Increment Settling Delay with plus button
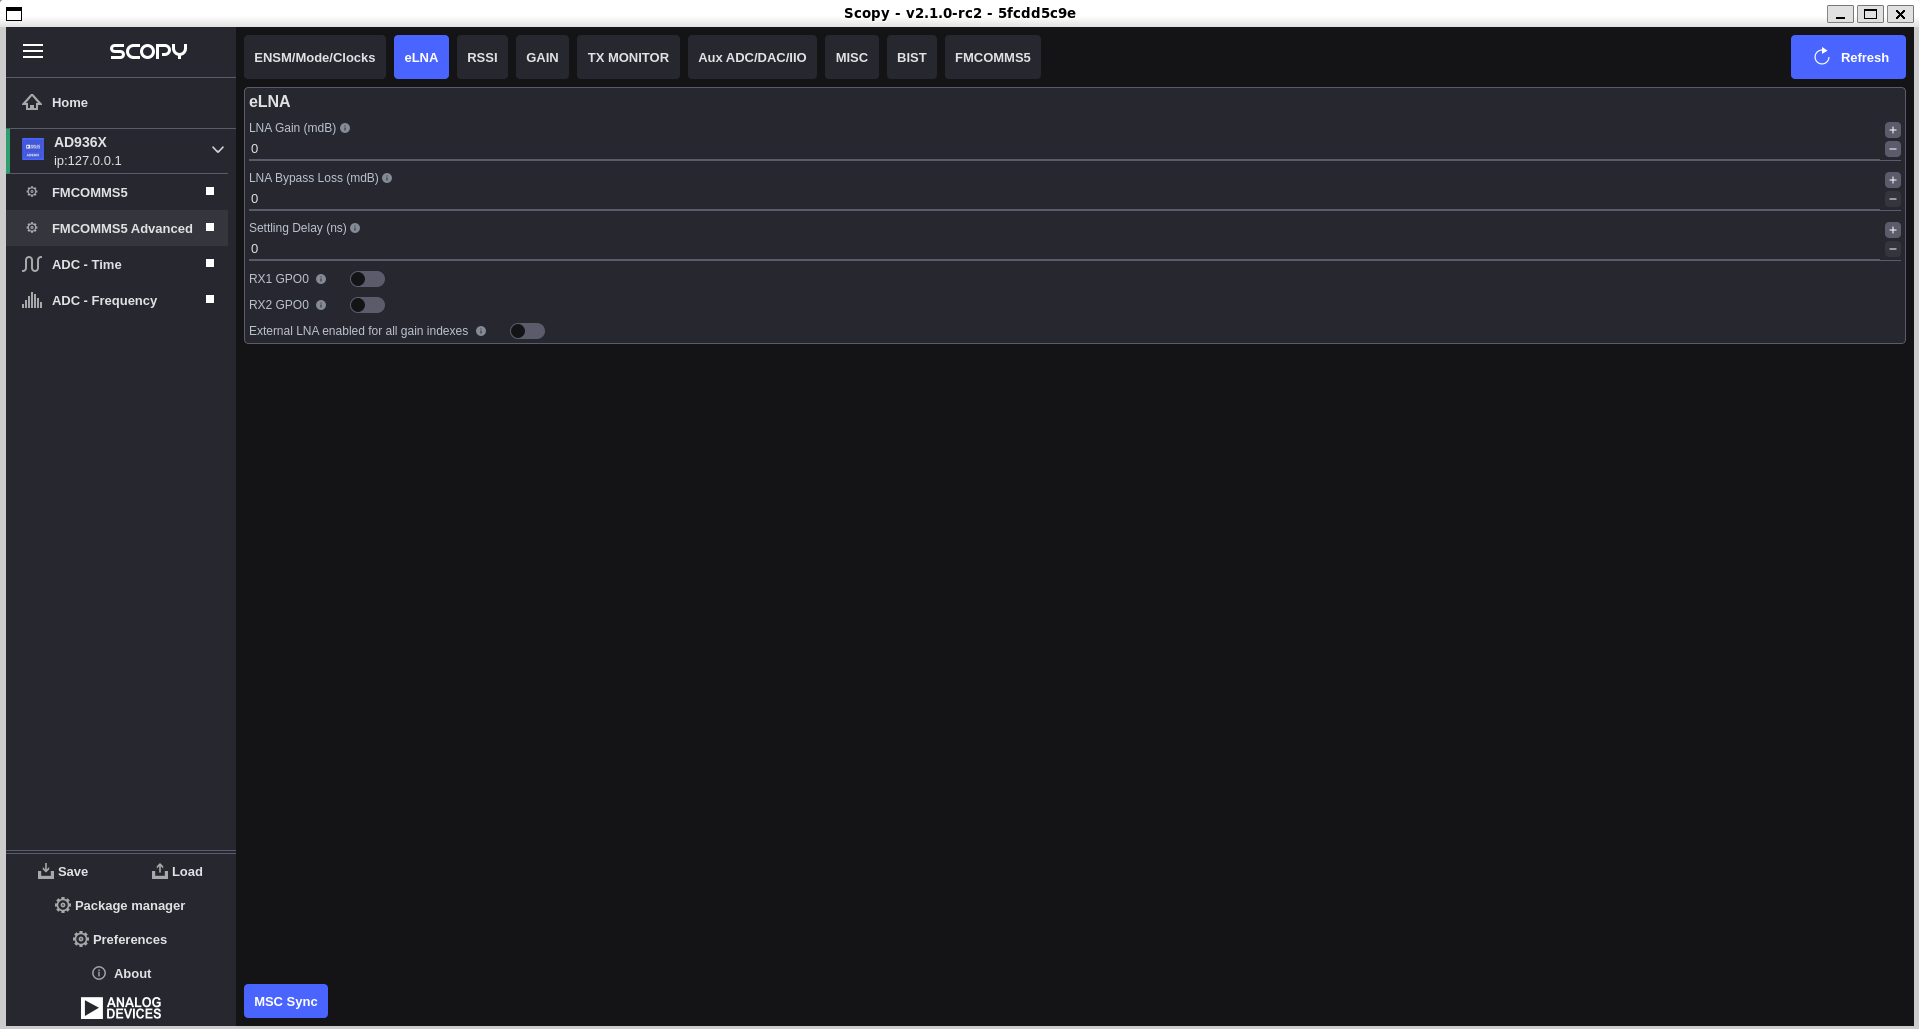The height and width of the screenshot is (1029, 1919). 1893,230
